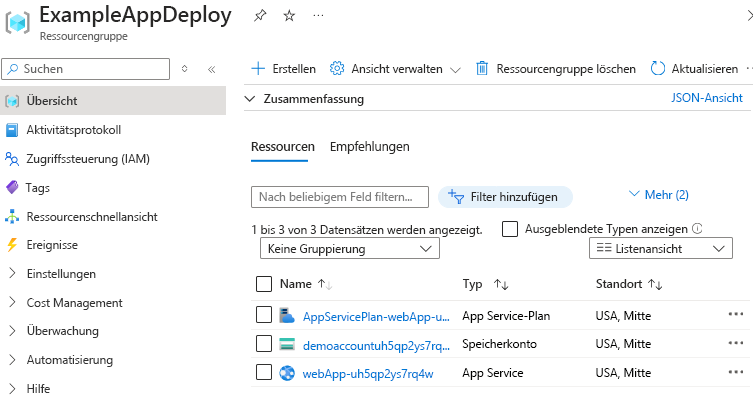
Task: Check the AppServicePlan-webApp row checkbox
Action: [x=264, y=315]
